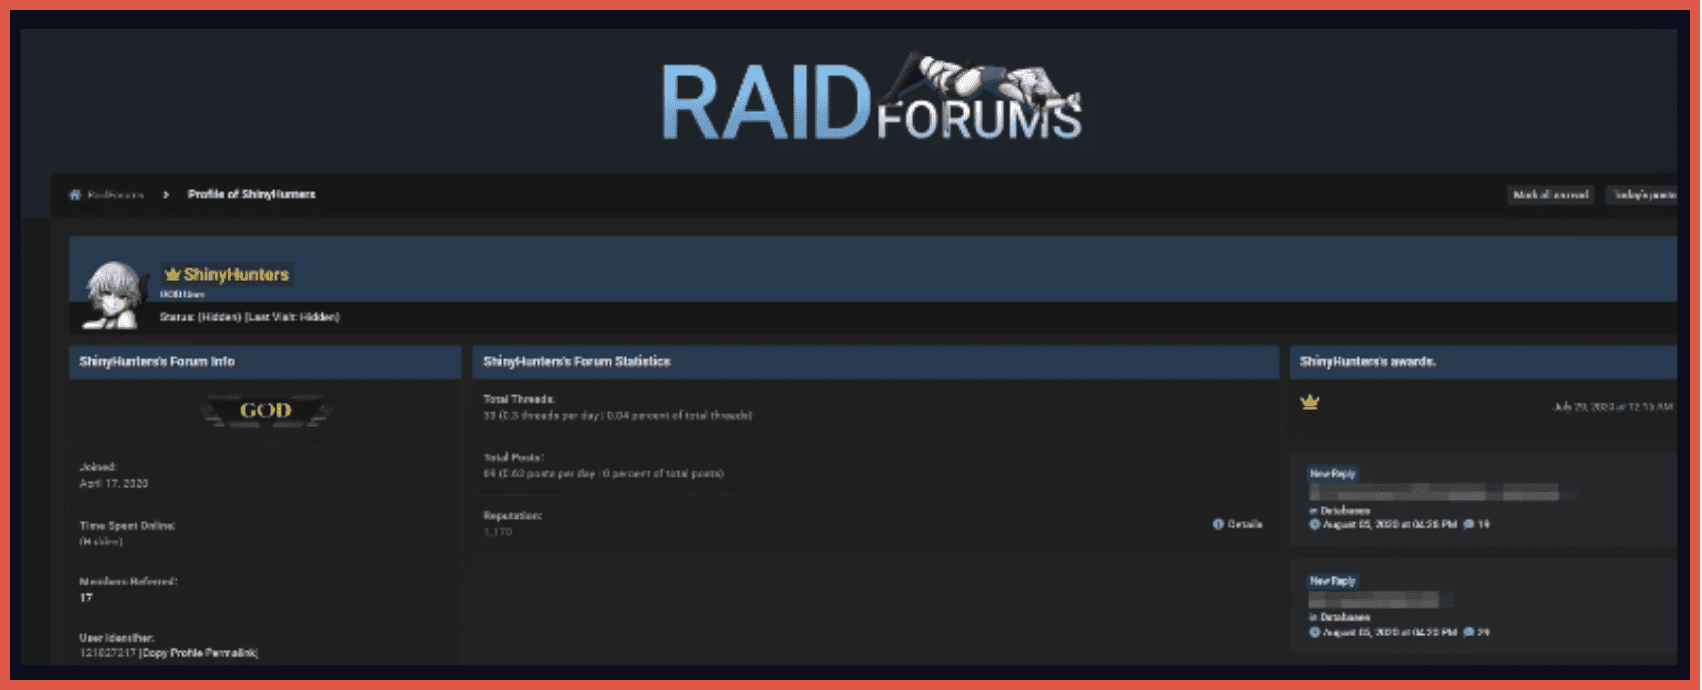Click the clock icon beside 04:50 PM
Image resolution: width=1702 pixels, height=690 pixels.
pos(1315,632)
